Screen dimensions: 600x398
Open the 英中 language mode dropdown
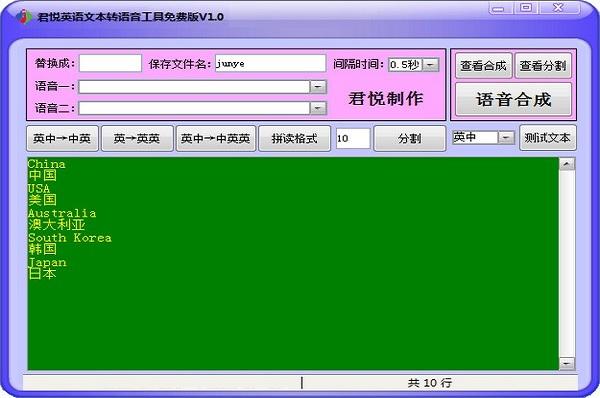tap(506, 137)
